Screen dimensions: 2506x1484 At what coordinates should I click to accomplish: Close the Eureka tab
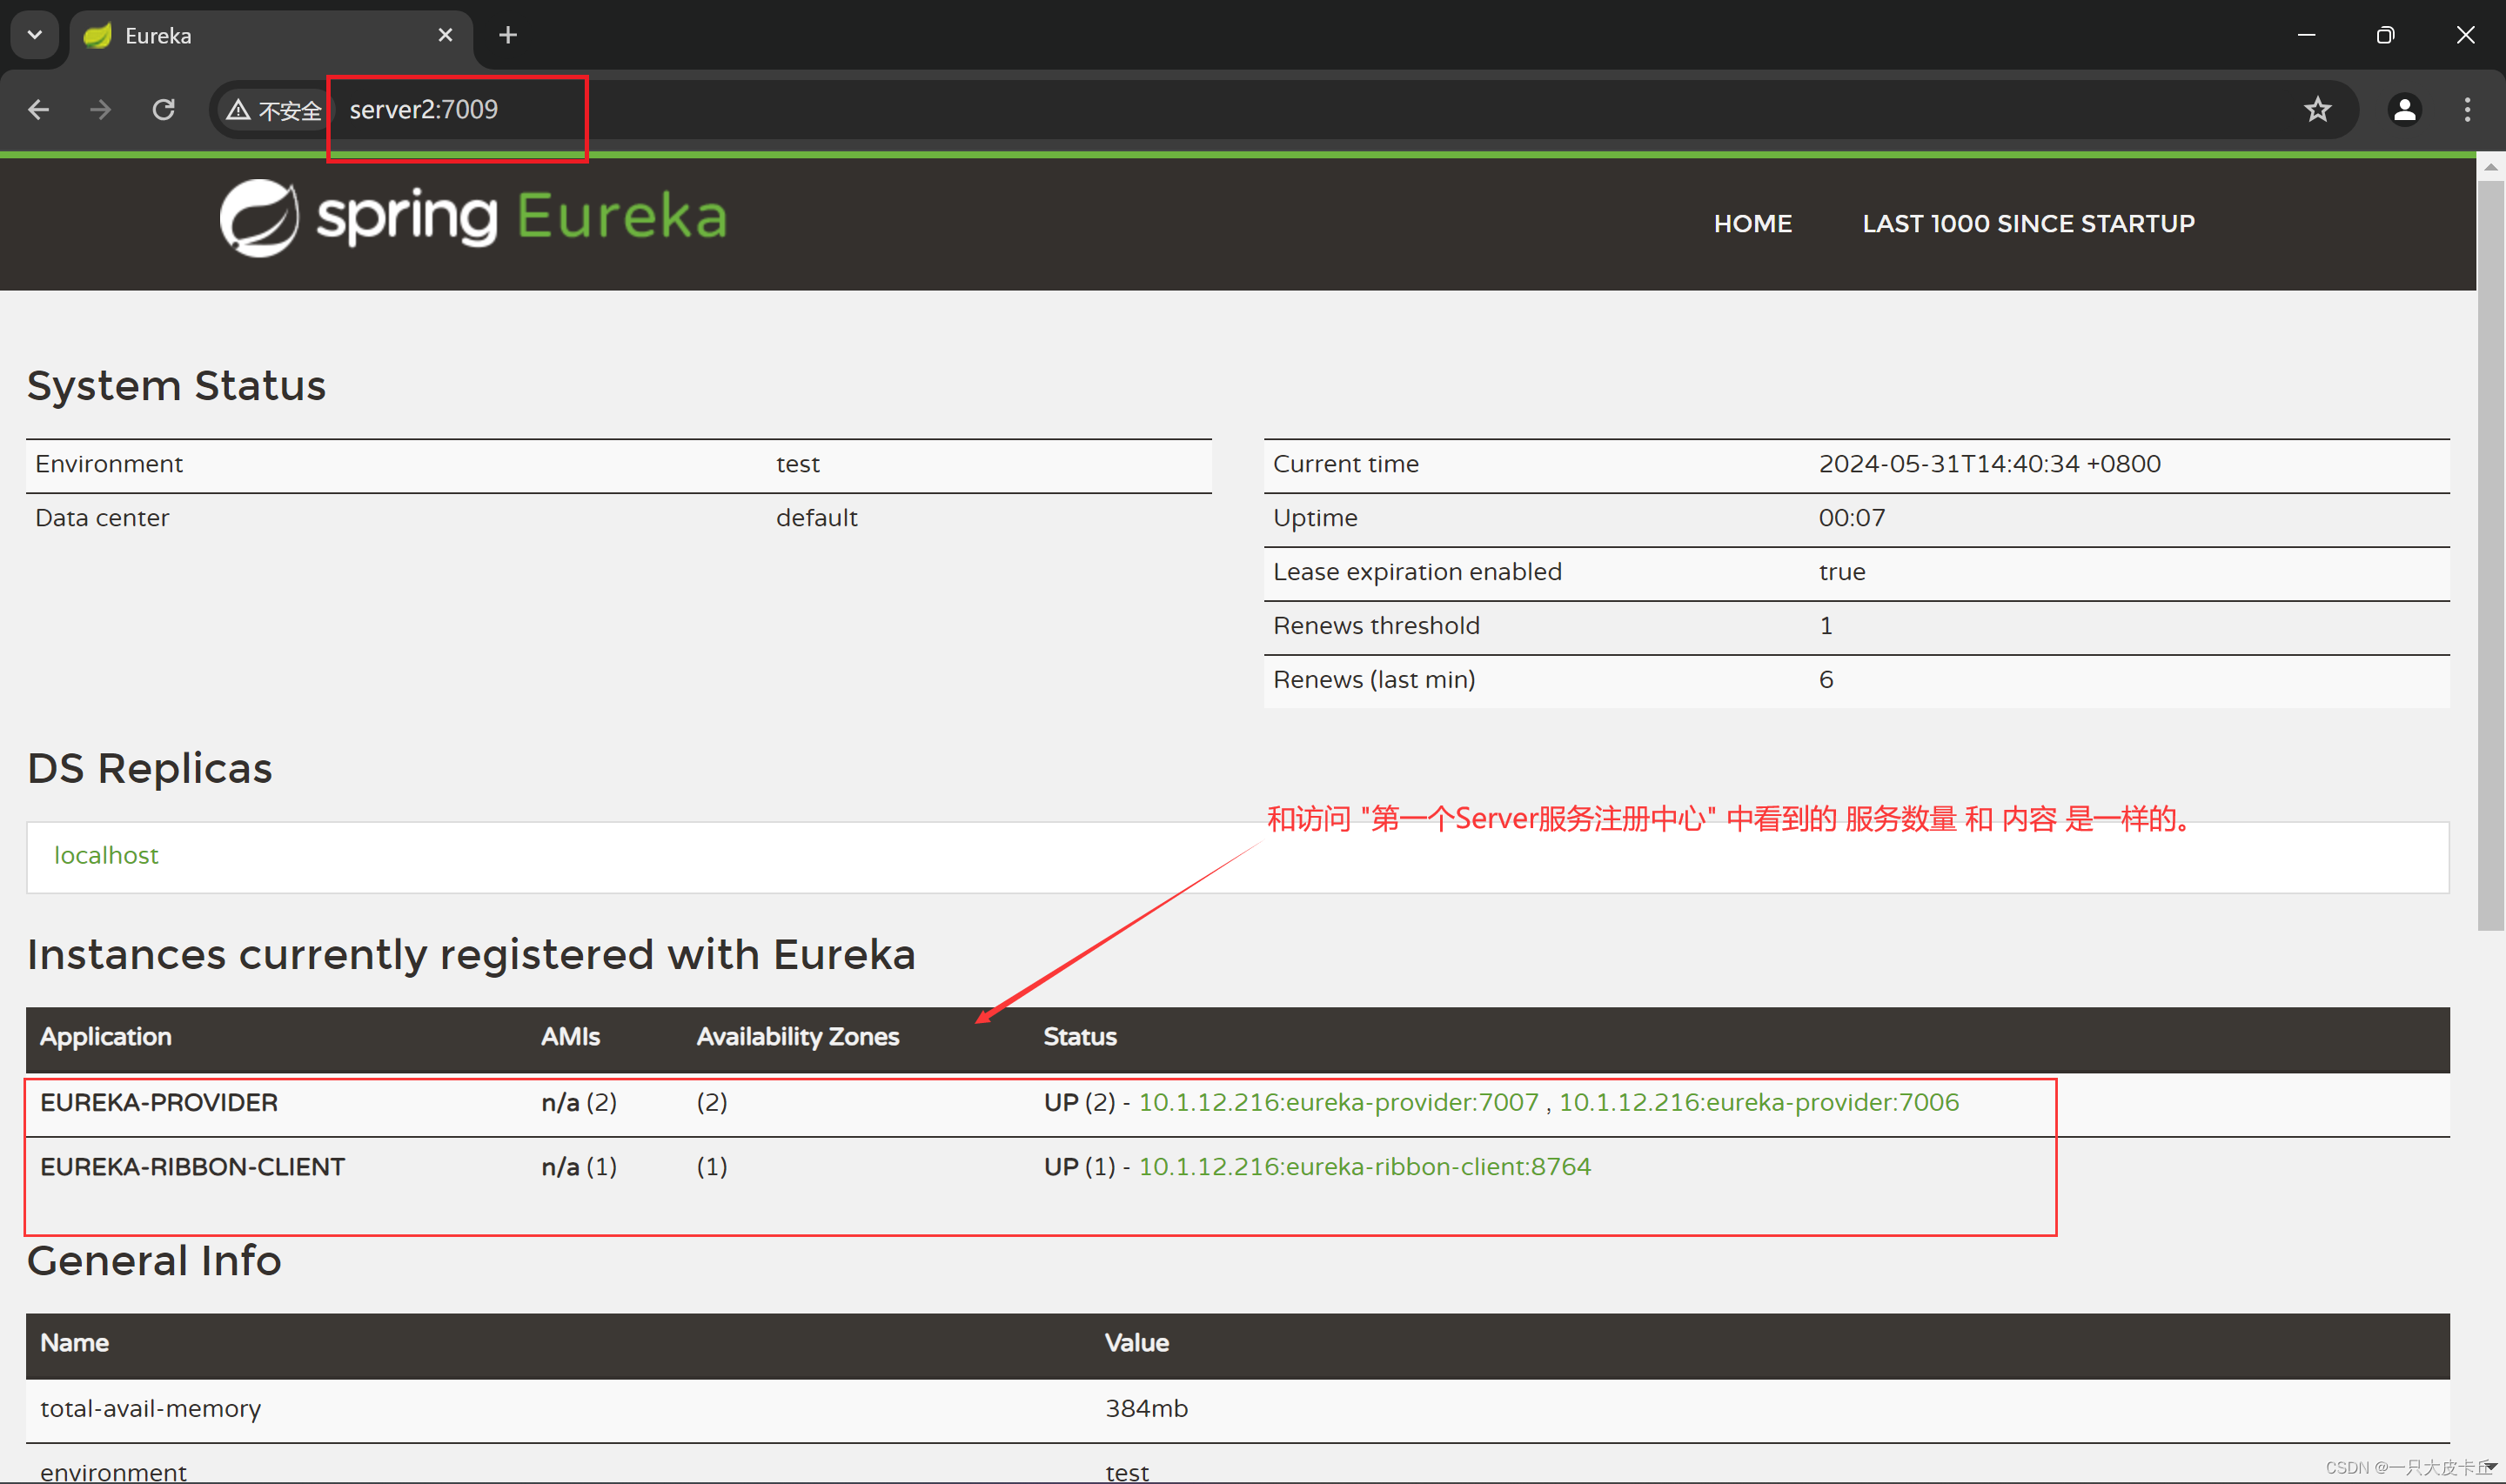[445, 35]
